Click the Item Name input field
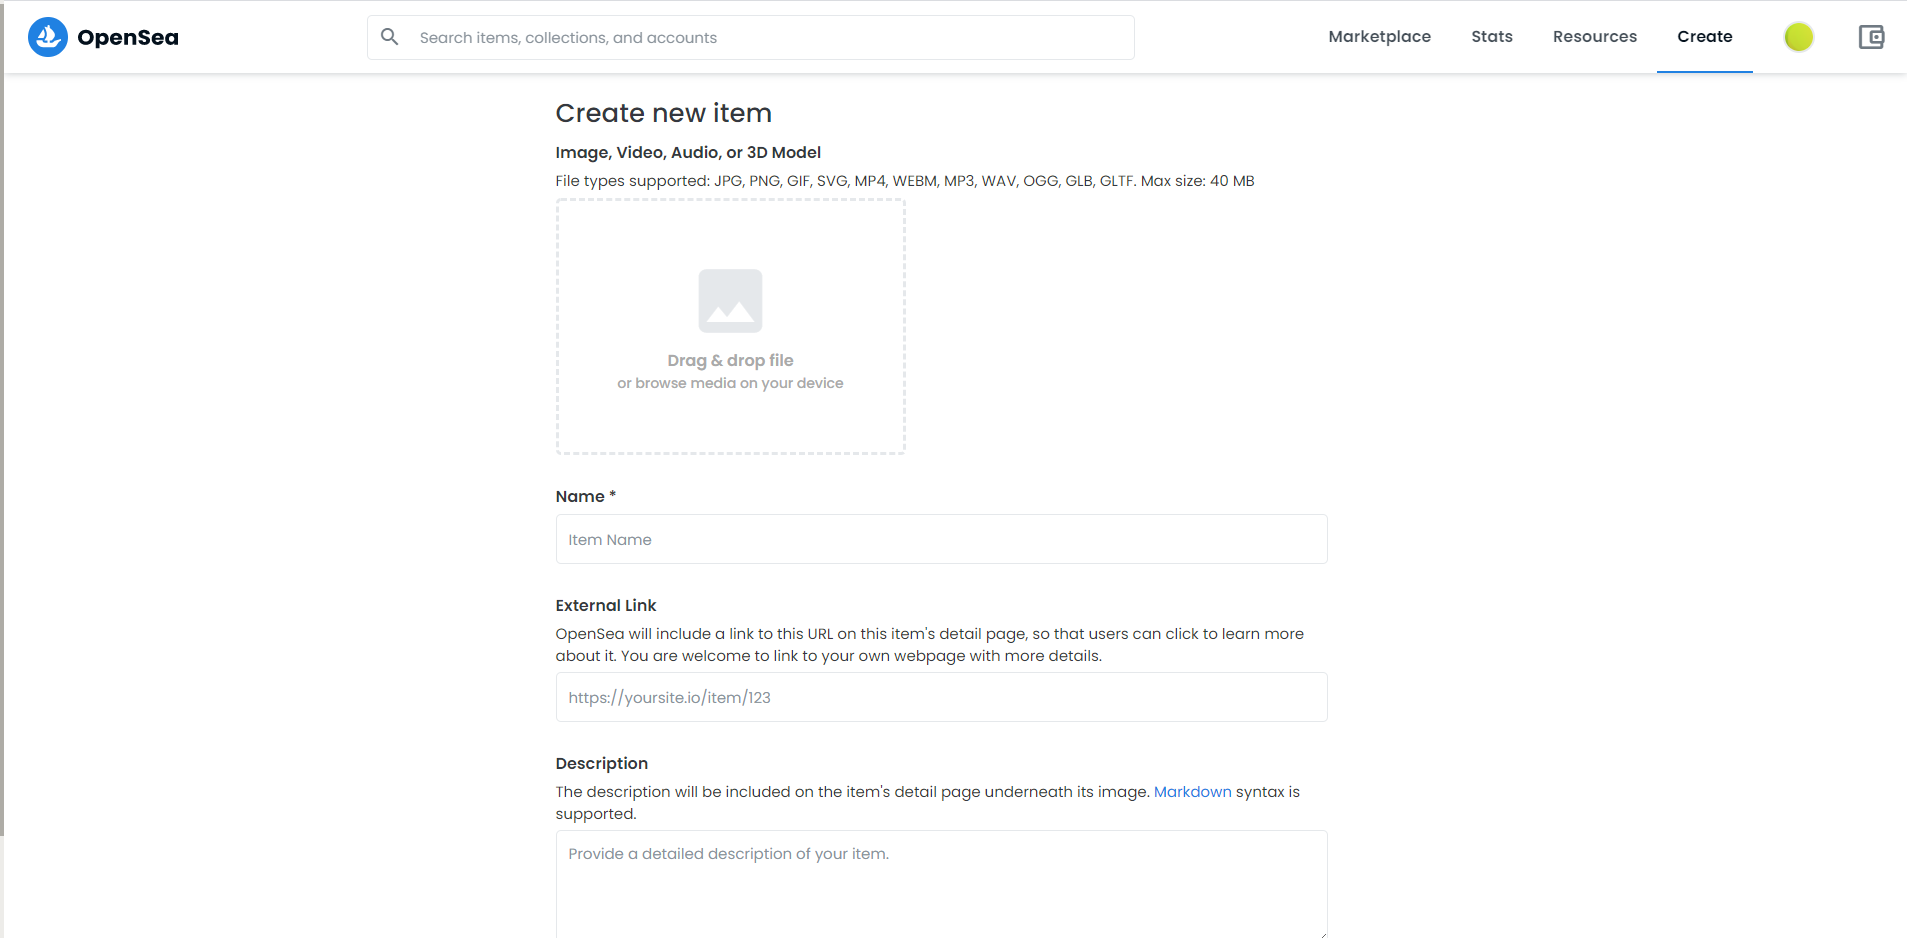The height and width of the screenshot is (938, 1907). click(941, 540)
